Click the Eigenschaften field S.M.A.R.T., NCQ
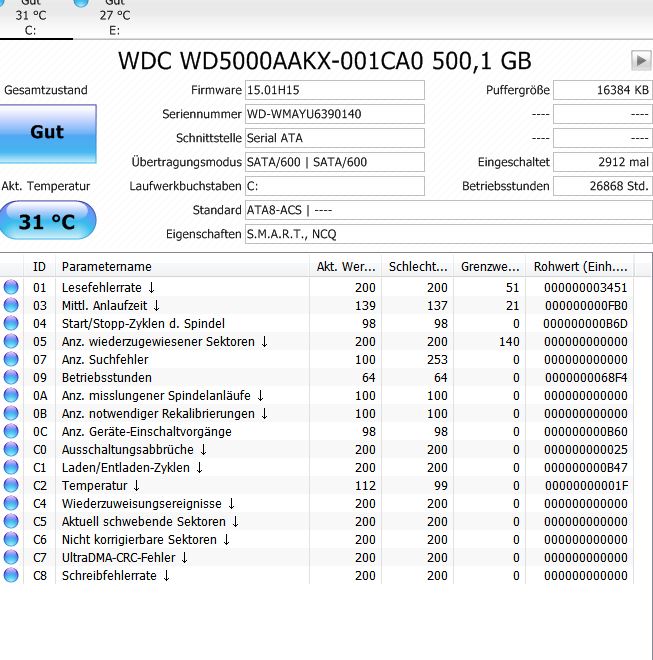The width and height of the screenshot is (653, 660). pos(449,234)
